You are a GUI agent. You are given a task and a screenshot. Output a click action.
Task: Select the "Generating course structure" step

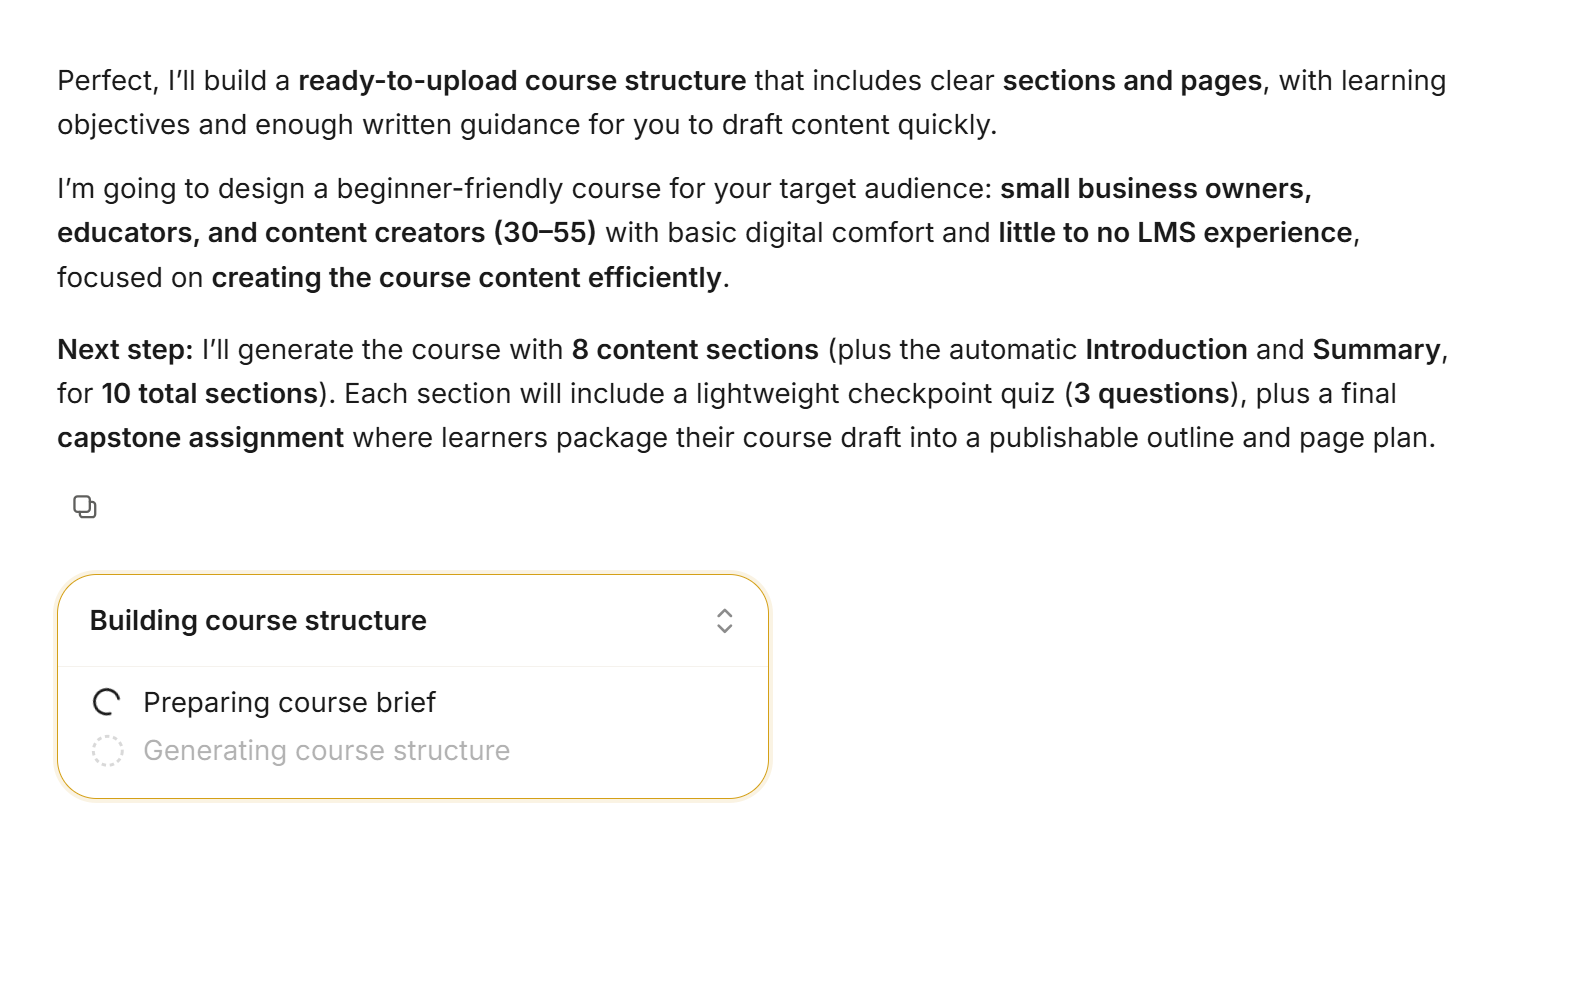click(326, 751)
